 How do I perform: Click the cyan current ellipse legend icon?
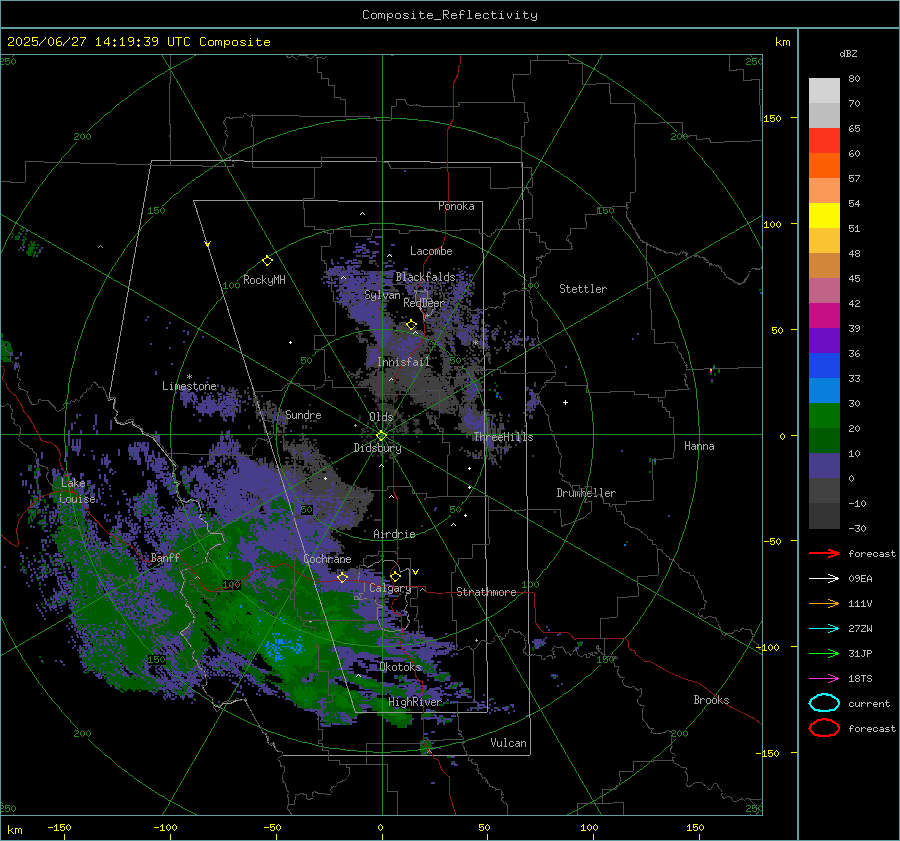point(824,703)
